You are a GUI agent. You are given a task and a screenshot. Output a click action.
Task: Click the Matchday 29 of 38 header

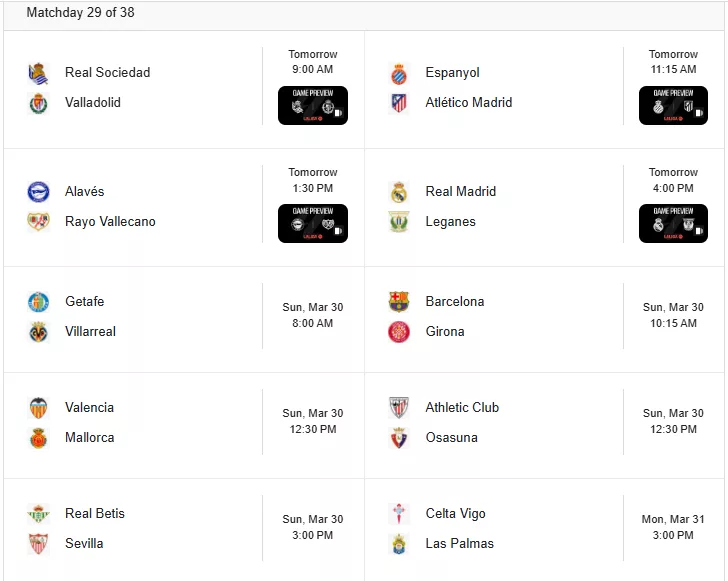coord(80,13)
